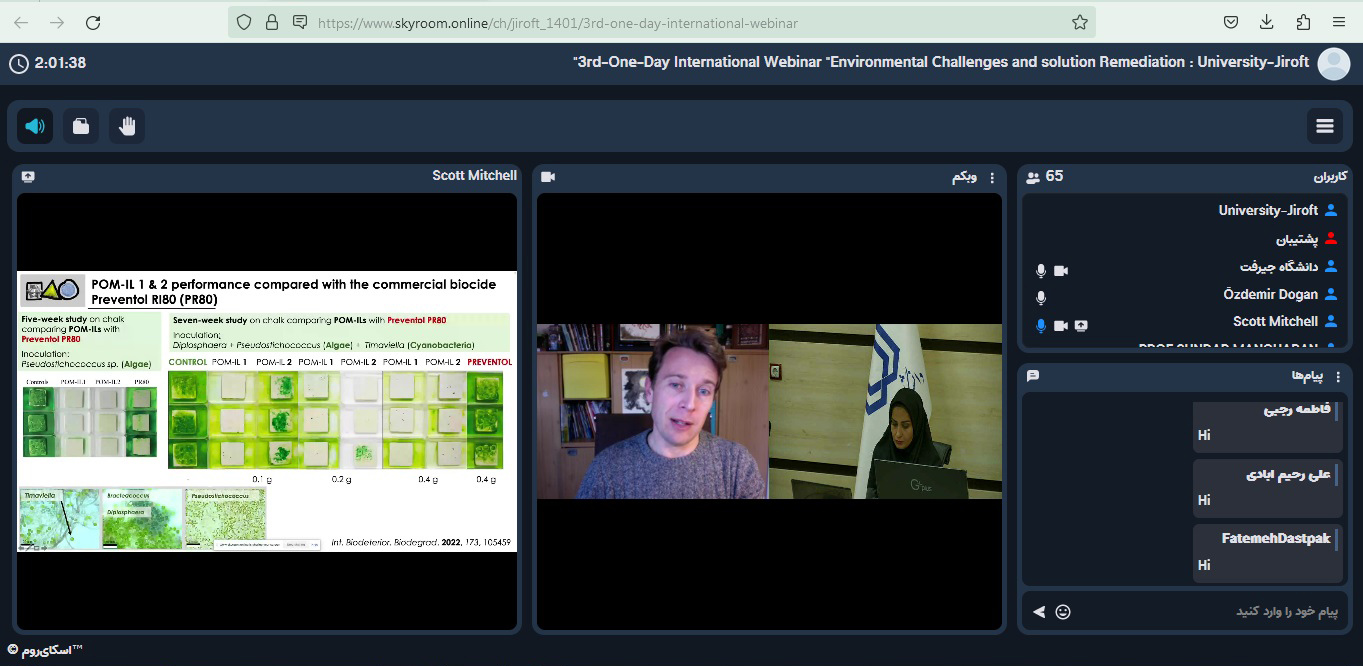Screen dimensions: 1363x666
Task: Click the skyroom.online URL address bar
Action: (661, 22)
